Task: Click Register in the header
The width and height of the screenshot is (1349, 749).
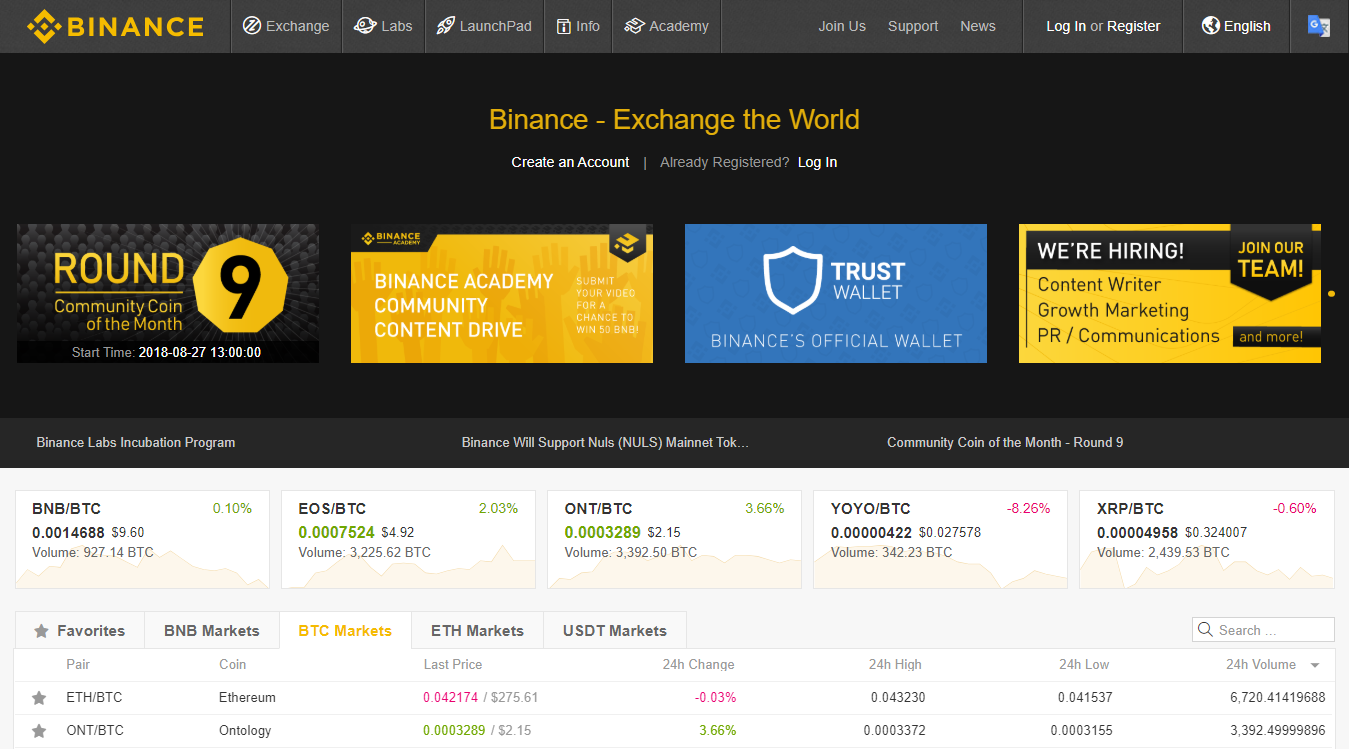Action: (1134, 26)
